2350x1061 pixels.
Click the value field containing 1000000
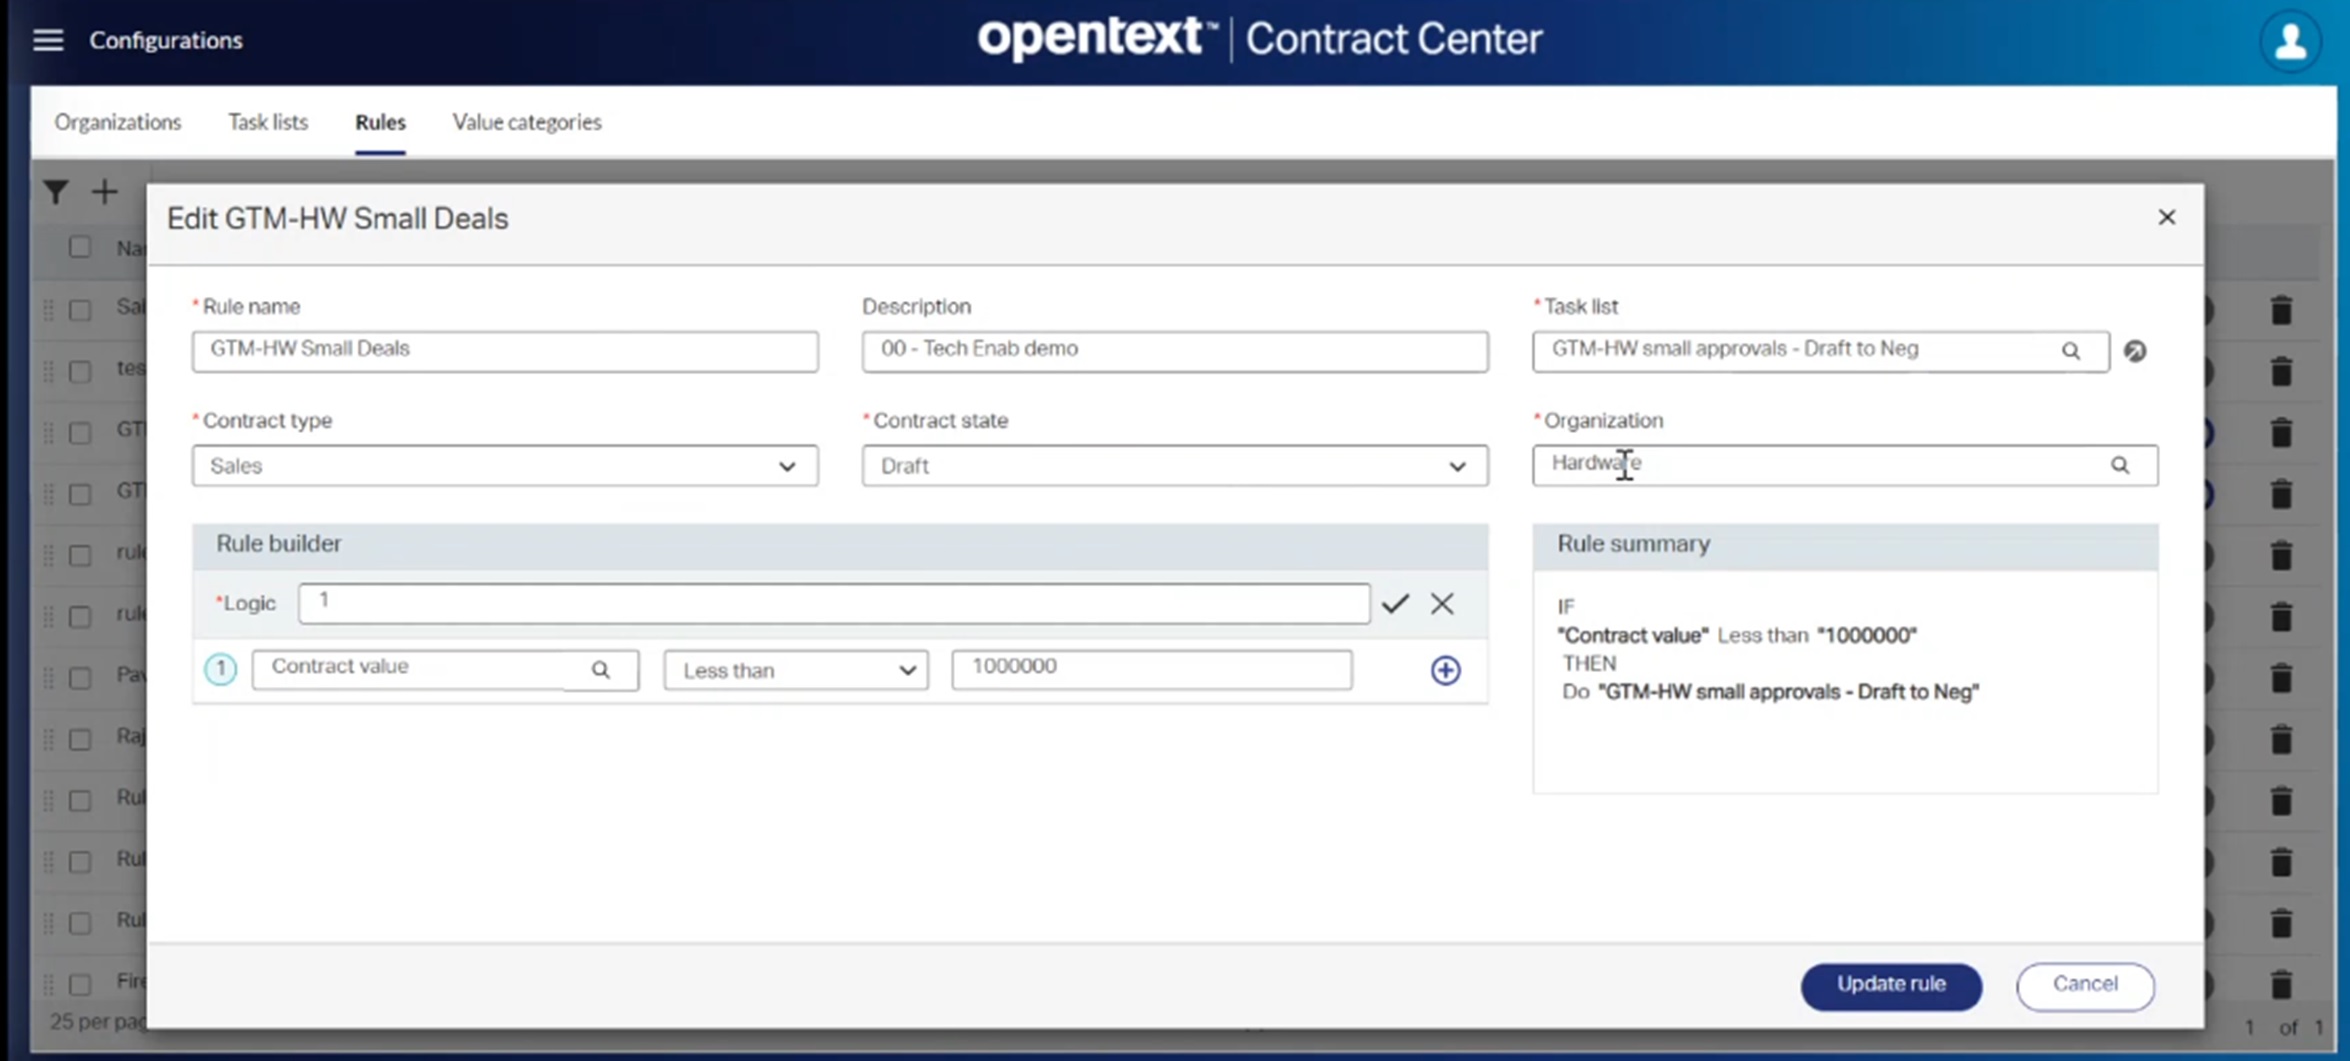click(x=1152, y=670)
